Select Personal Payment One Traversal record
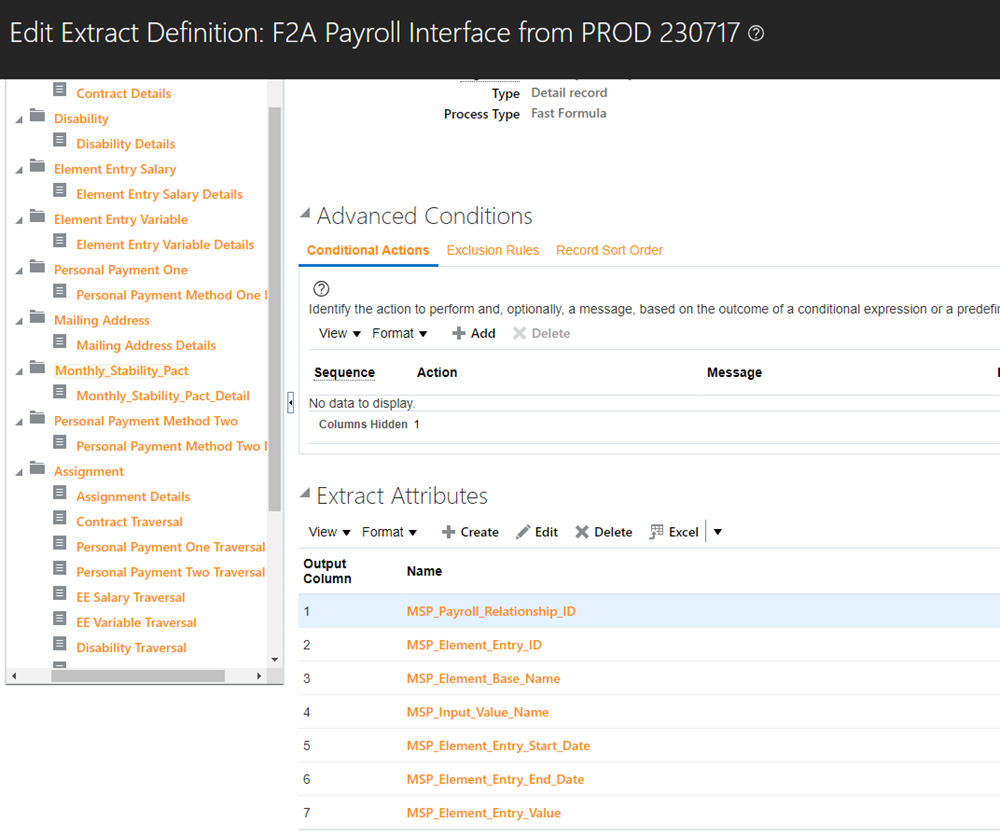 [170, 547]
